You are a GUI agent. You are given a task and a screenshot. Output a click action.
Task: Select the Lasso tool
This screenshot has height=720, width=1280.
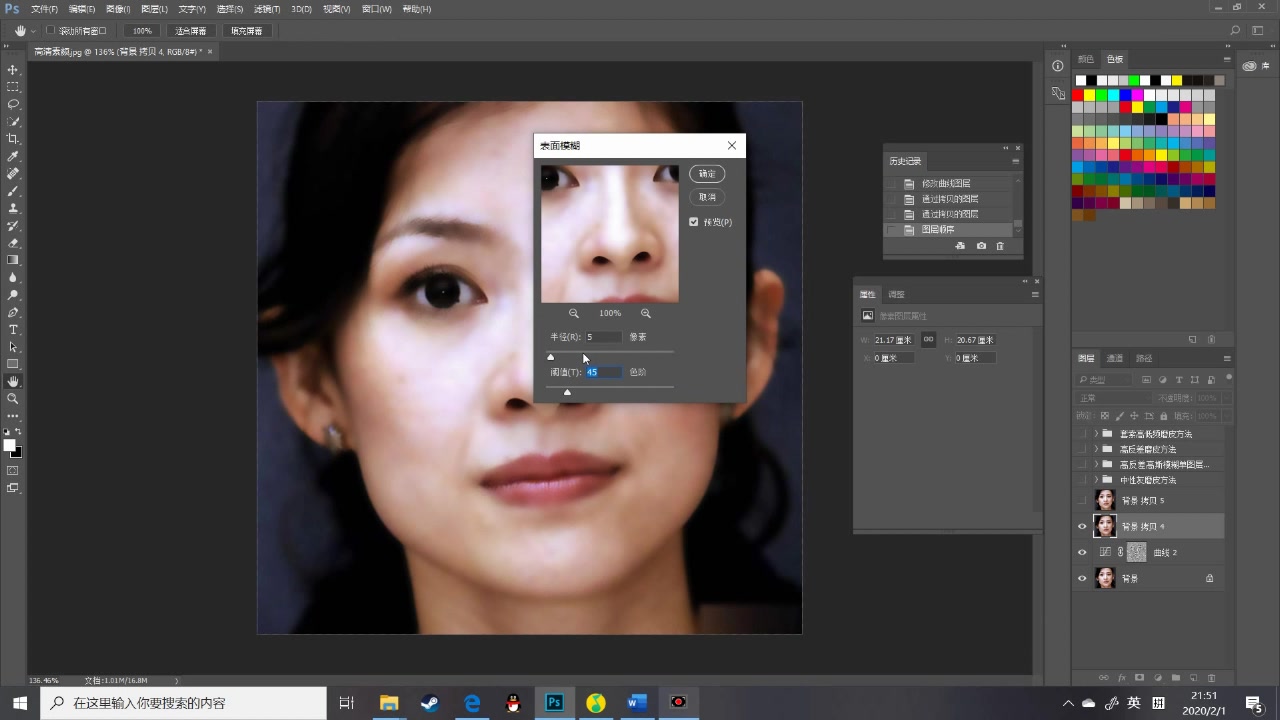[13, 104]
